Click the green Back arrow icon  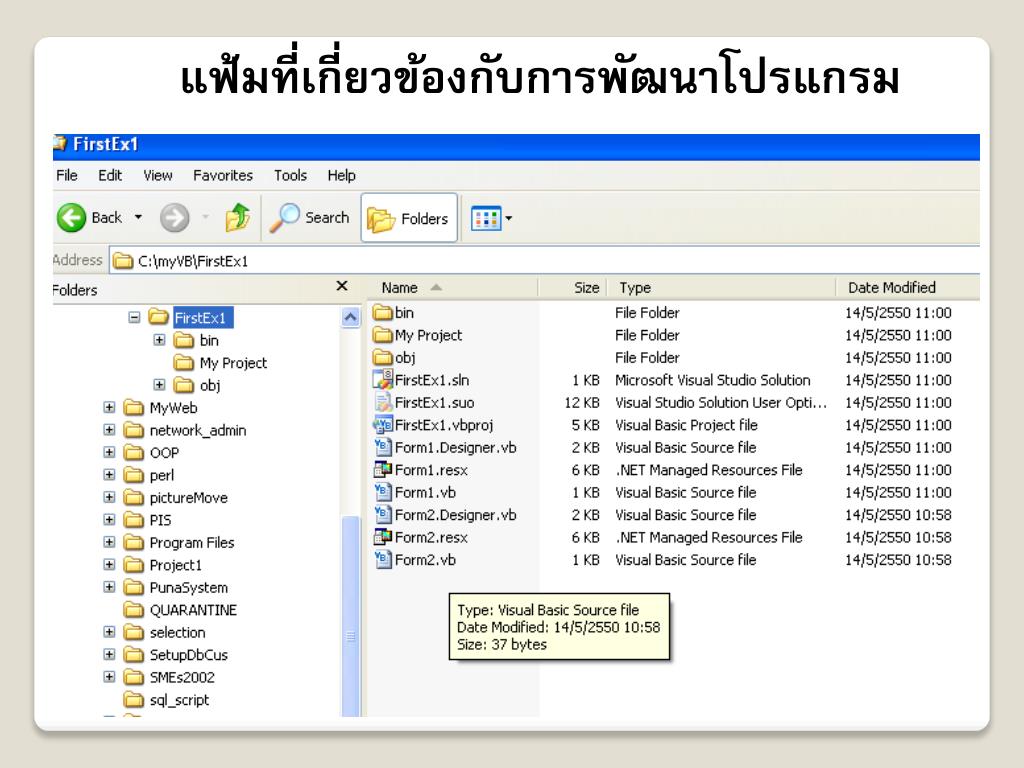click(x=71, y=217)
